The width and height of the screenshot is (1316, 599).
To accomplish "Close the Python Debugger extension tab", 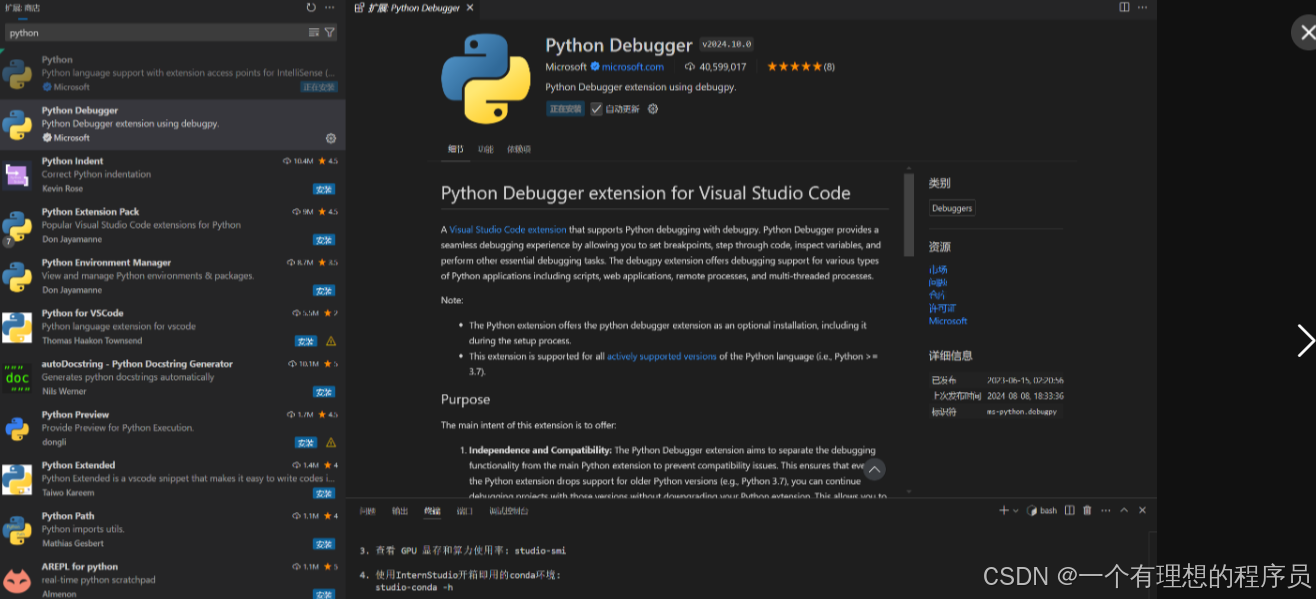I will [470, 8].
